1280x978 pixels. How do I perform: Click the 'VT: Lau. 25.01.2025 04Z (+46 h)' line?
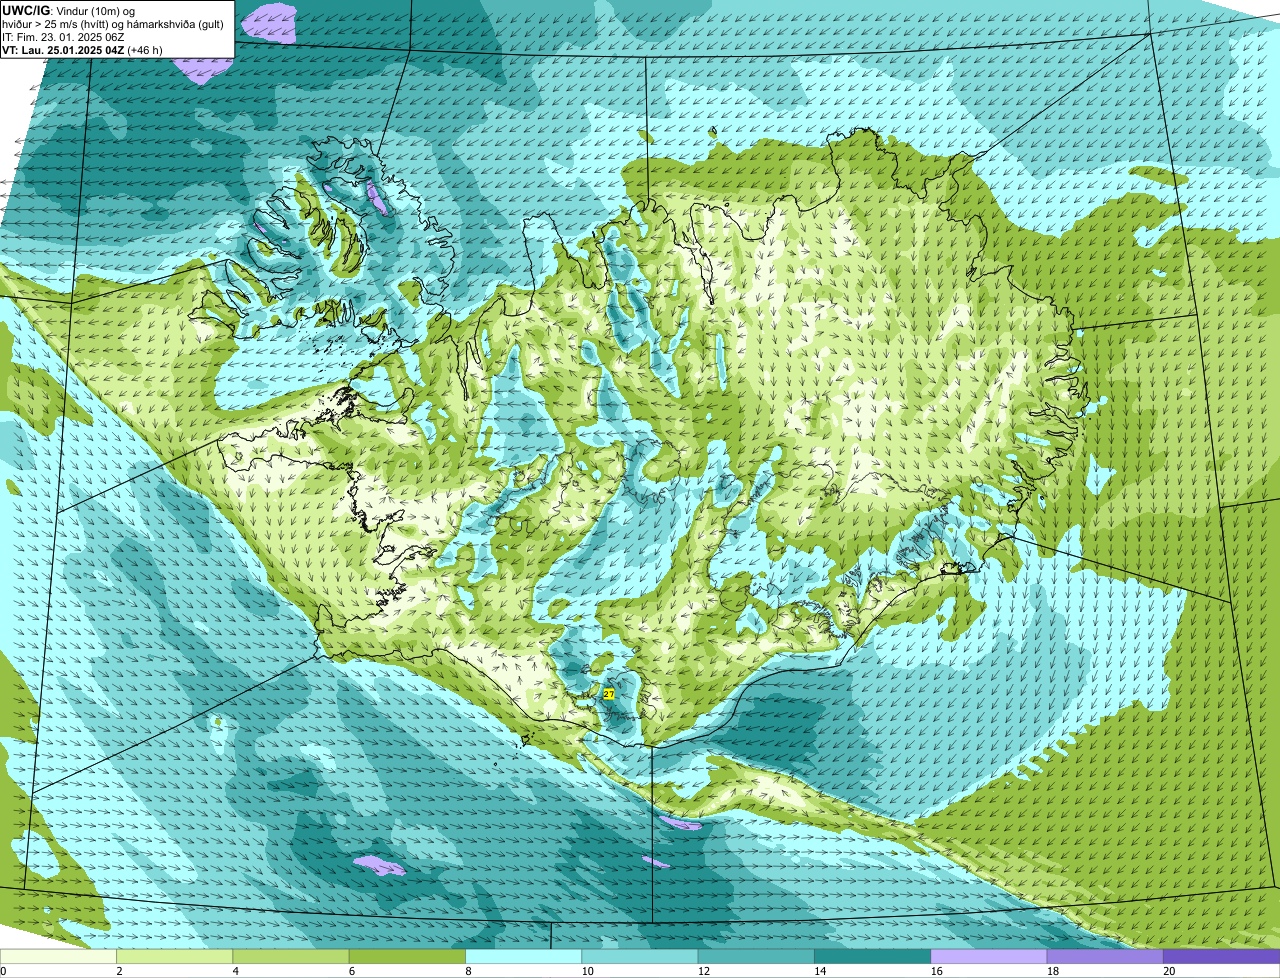[x=82, y=50]
